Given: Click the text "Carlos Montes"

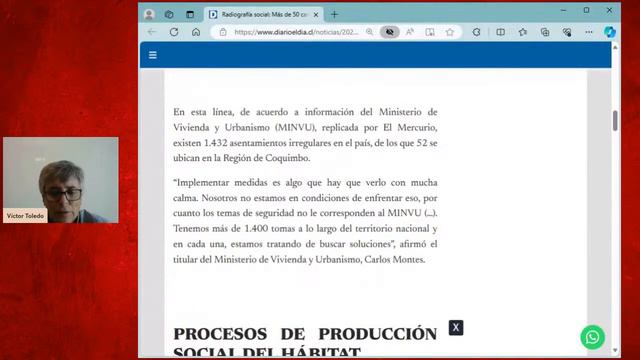Looking at the screenshot, I should point(394,260).
